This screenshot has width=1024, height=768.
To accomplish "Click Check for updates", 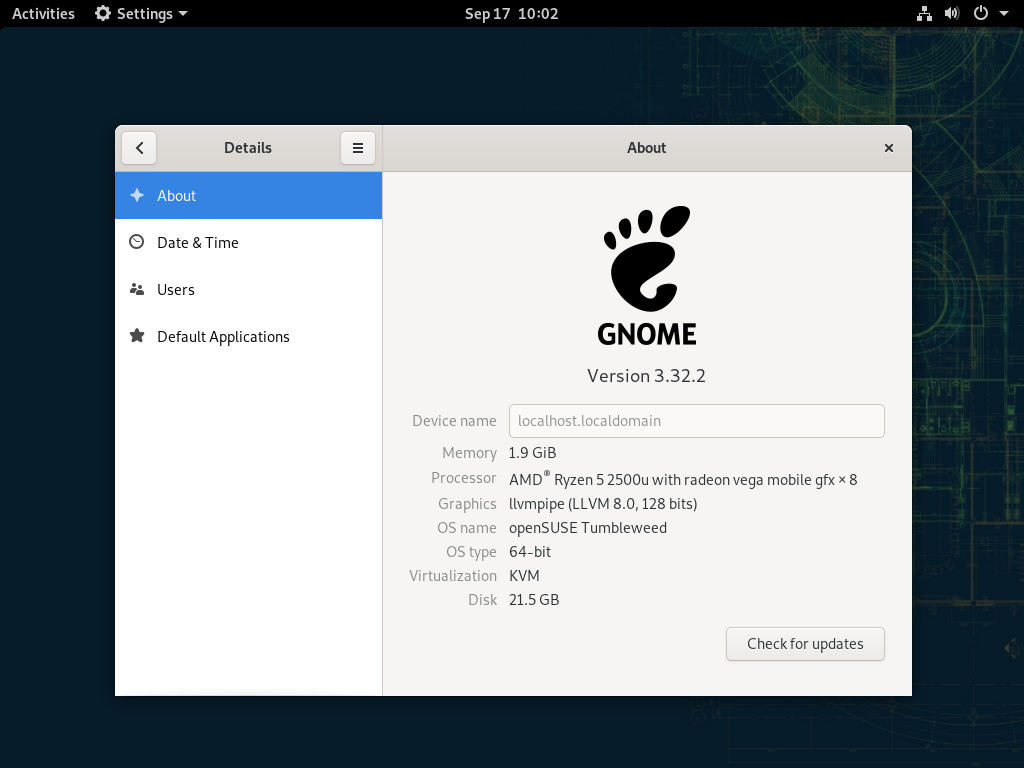I will (x=805, y=643).
